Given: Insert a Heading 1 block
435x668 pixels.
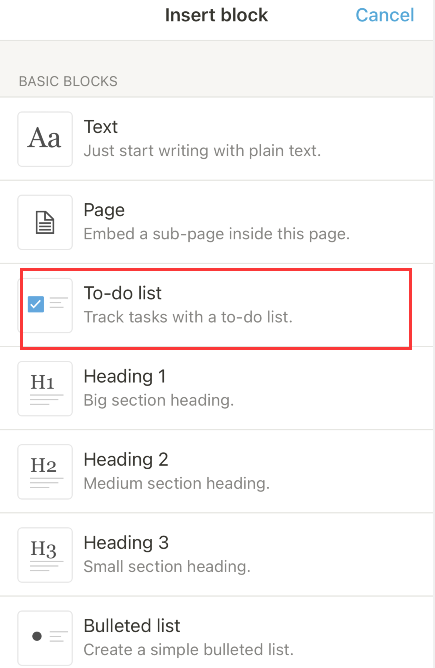Looking at the screenshot, I should click(217, 389).
